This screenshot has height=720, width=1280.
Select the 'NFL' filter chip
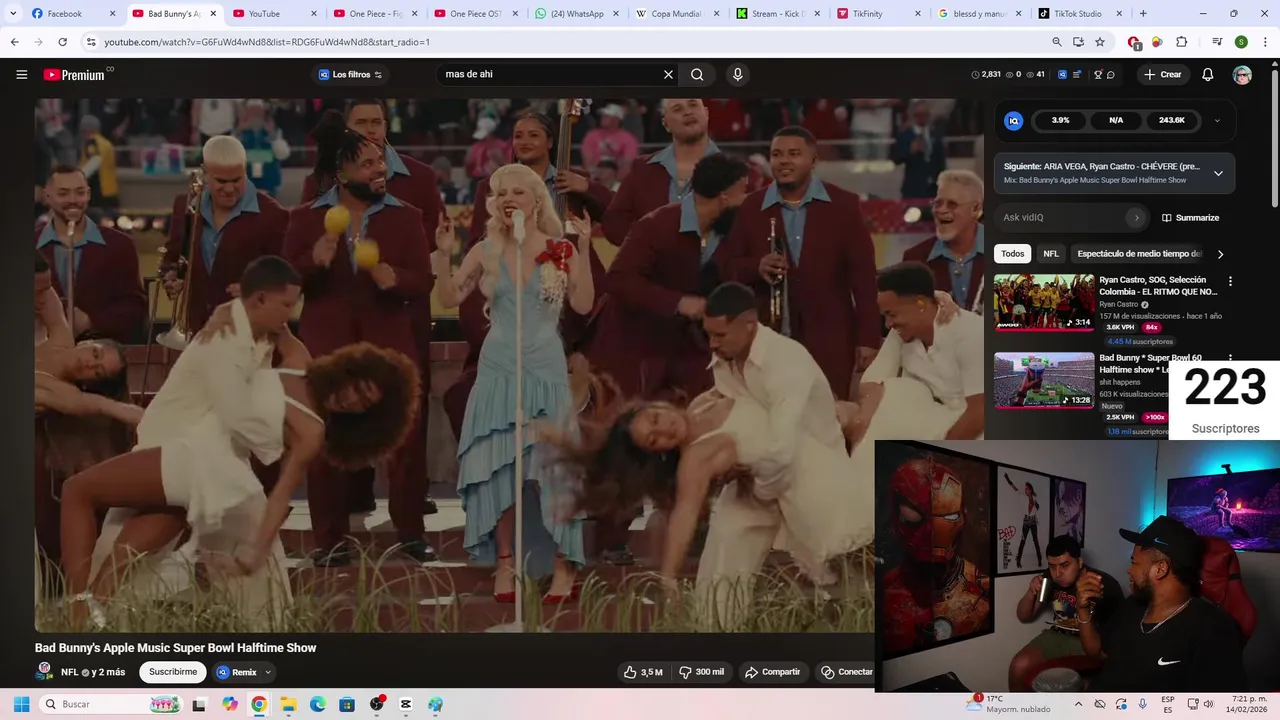pyautogui.click(x=1051, y=254)
